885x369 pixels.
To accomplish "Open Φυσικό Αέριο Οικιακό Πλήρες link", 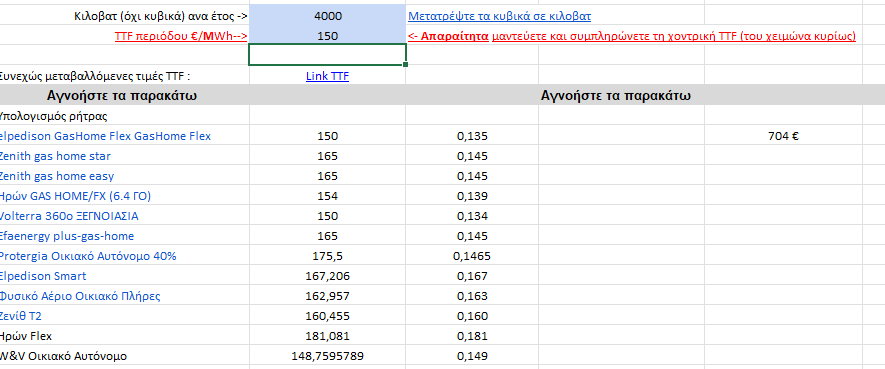I will pos(80,296).
